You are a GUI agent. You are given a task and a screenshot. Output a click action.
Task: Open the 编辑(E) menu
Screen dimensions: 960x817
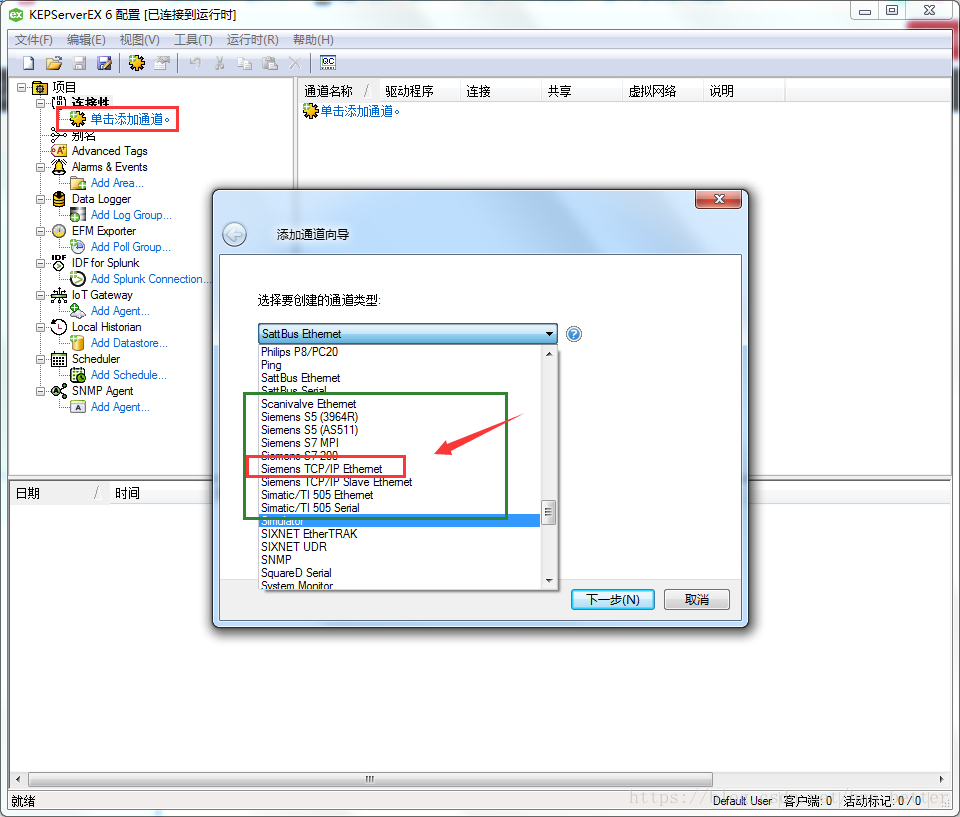click(x=86, y=40)
